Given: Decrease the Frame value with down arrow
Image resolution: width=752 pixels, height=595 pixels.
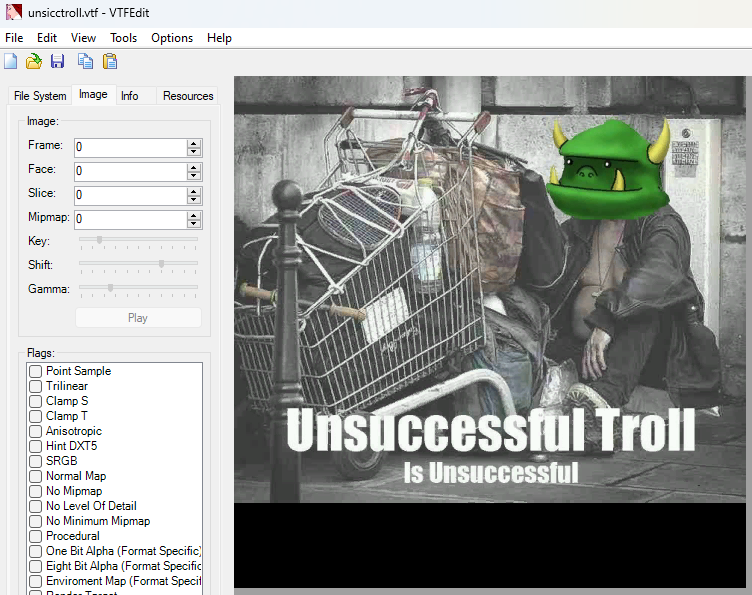Looking at the screenshot, I should point(194,152).
